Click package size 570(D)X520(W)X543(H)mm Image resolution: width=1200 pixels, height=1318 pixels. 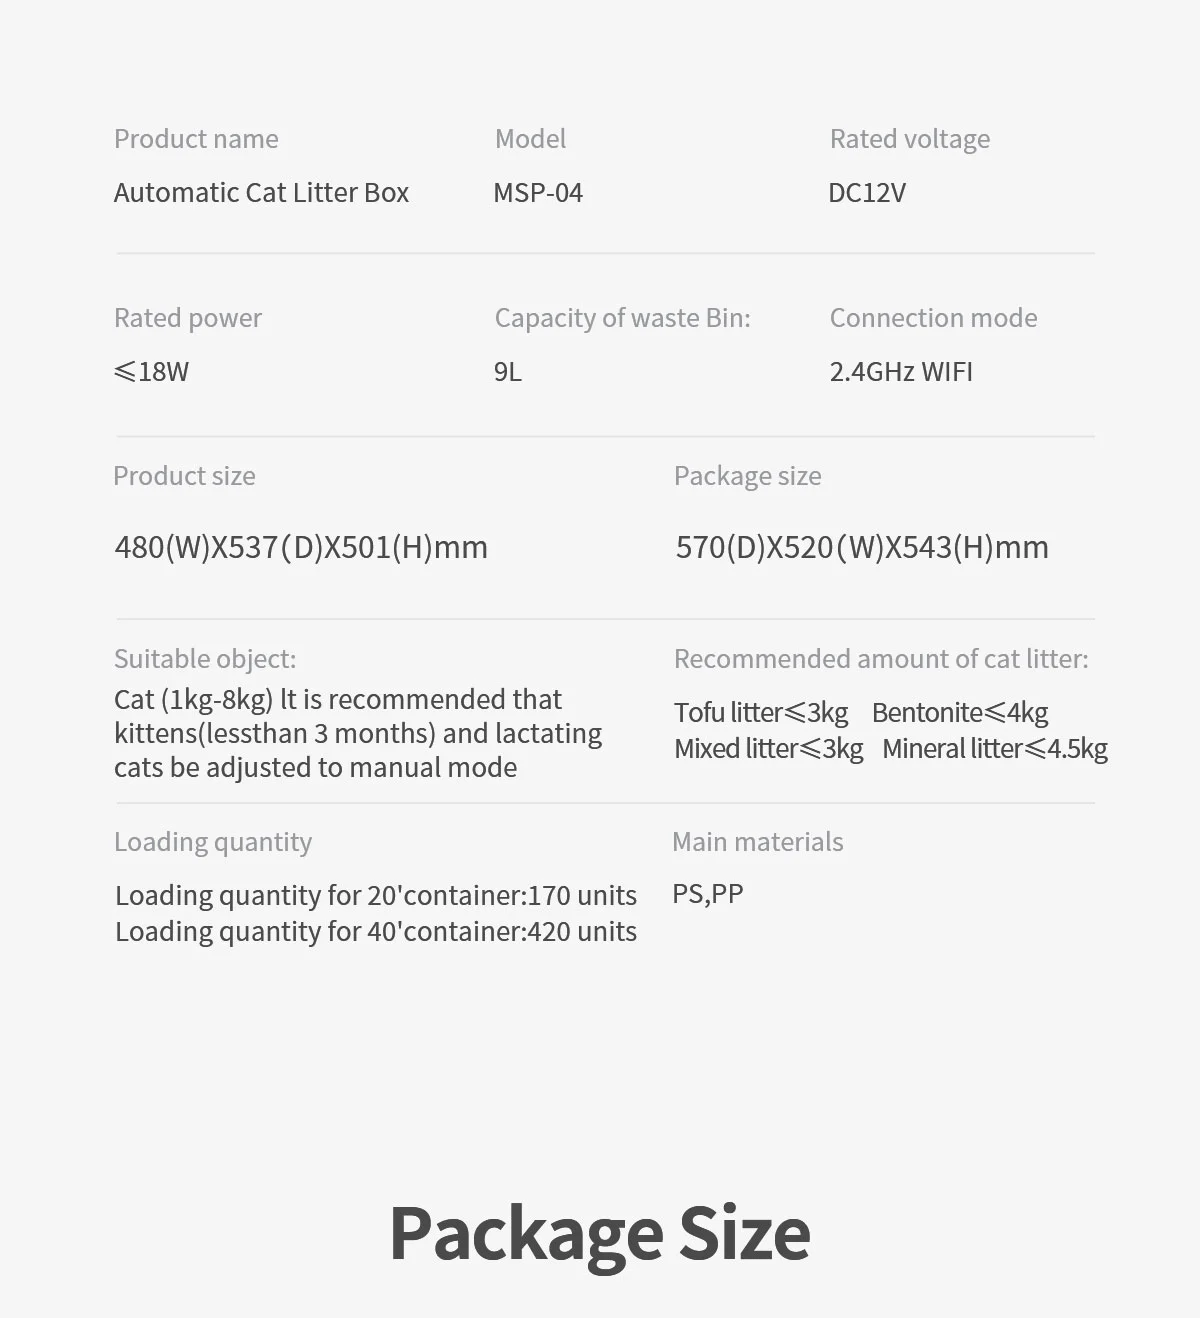click(862, 547)
